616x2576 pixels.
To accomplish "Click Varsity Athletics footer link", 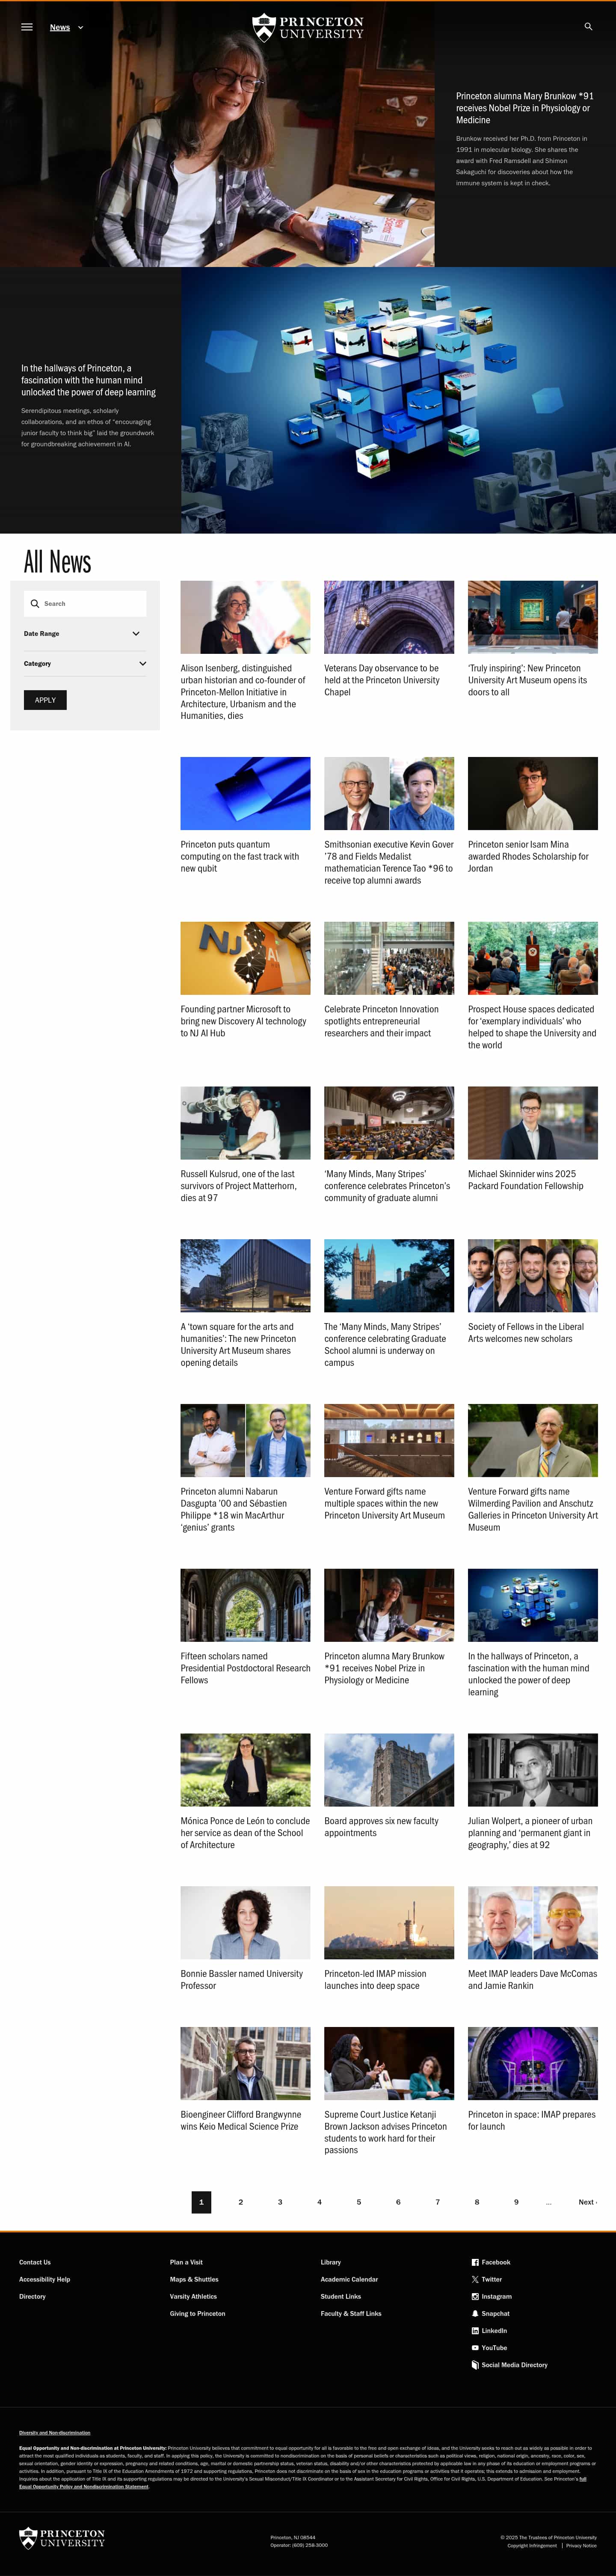I will (x=193, y=2296).
